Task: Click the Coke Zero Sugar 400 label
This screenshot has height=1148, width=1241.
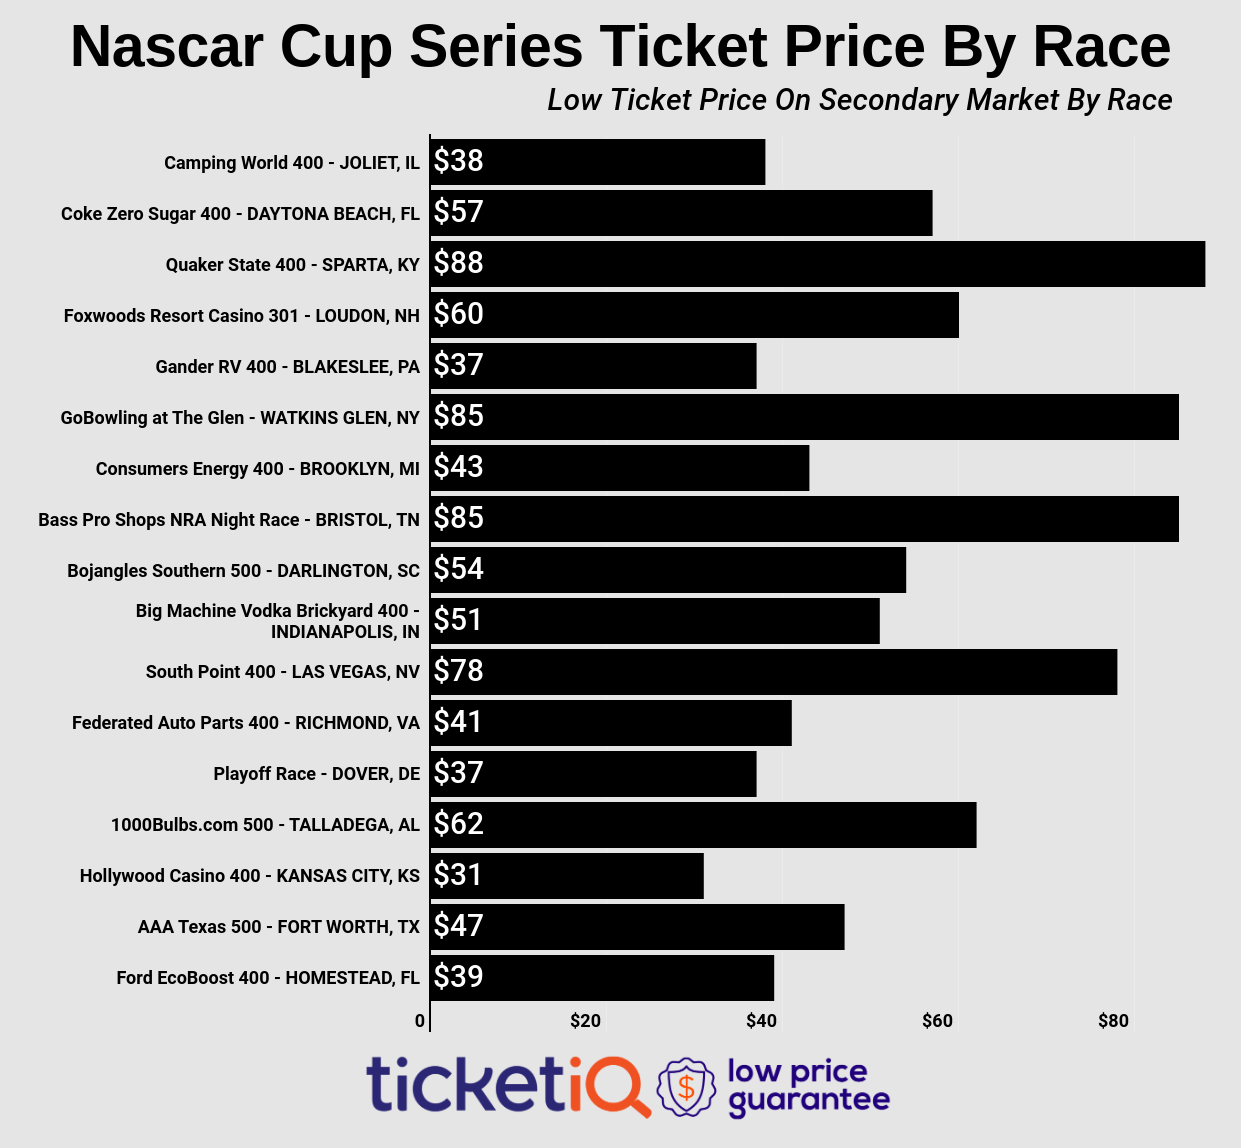Action: coord(240,214)
